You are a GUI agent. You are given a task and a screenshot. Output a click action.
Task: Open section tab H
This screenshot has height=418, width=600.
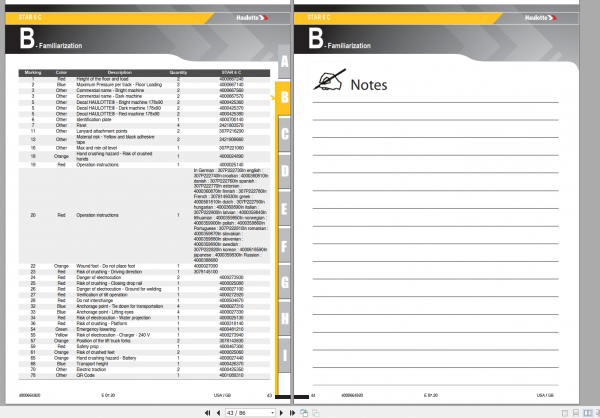click(x=284, y=318)
